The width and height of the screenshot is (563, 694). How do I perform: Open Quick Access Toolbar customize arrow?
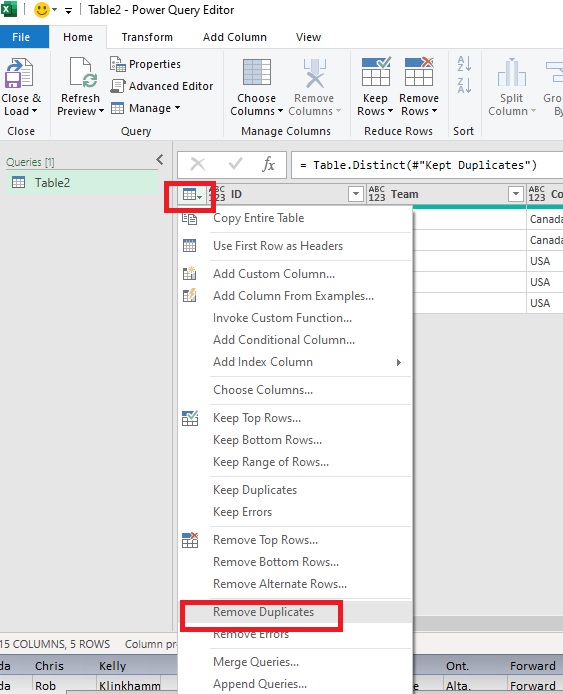tap(68, 11)
